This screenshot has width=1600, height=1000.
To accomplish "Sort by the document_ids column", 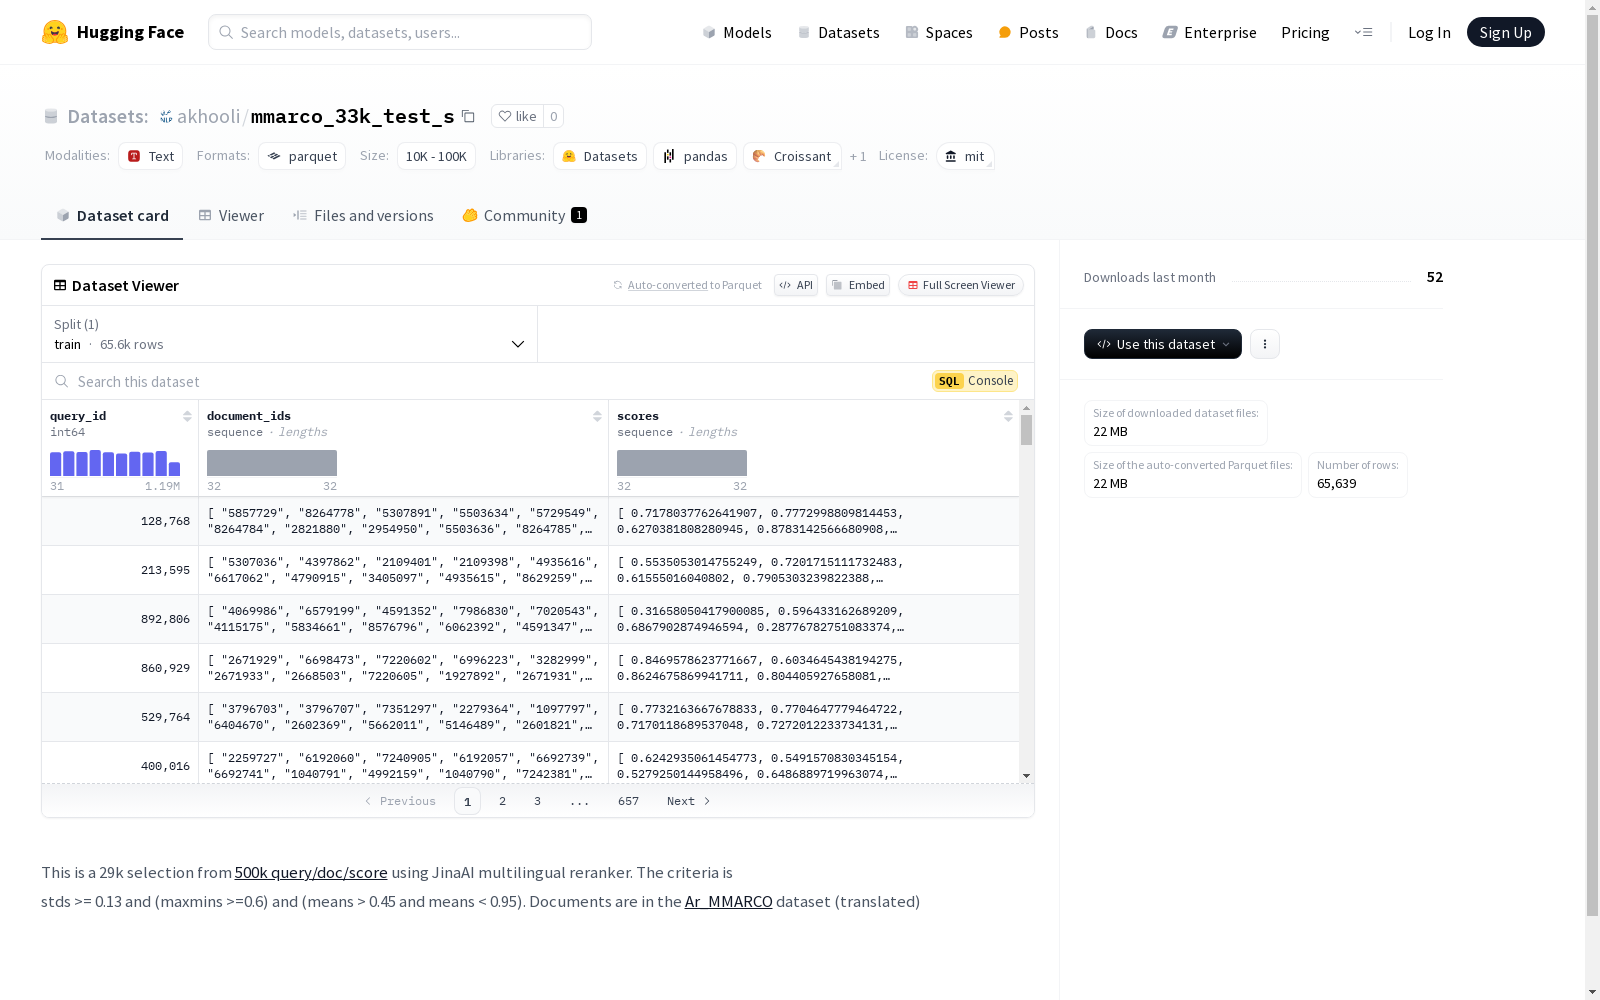I will [x=597, y=416].
